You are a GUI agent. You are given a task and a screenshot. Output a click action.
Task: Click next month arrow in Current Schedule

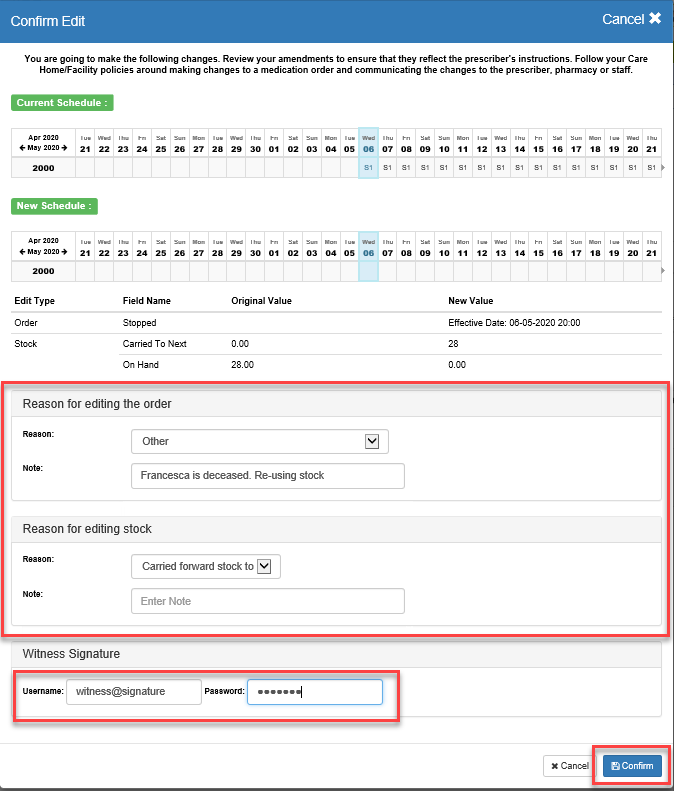pyautogui.click(x=65, y=149)
